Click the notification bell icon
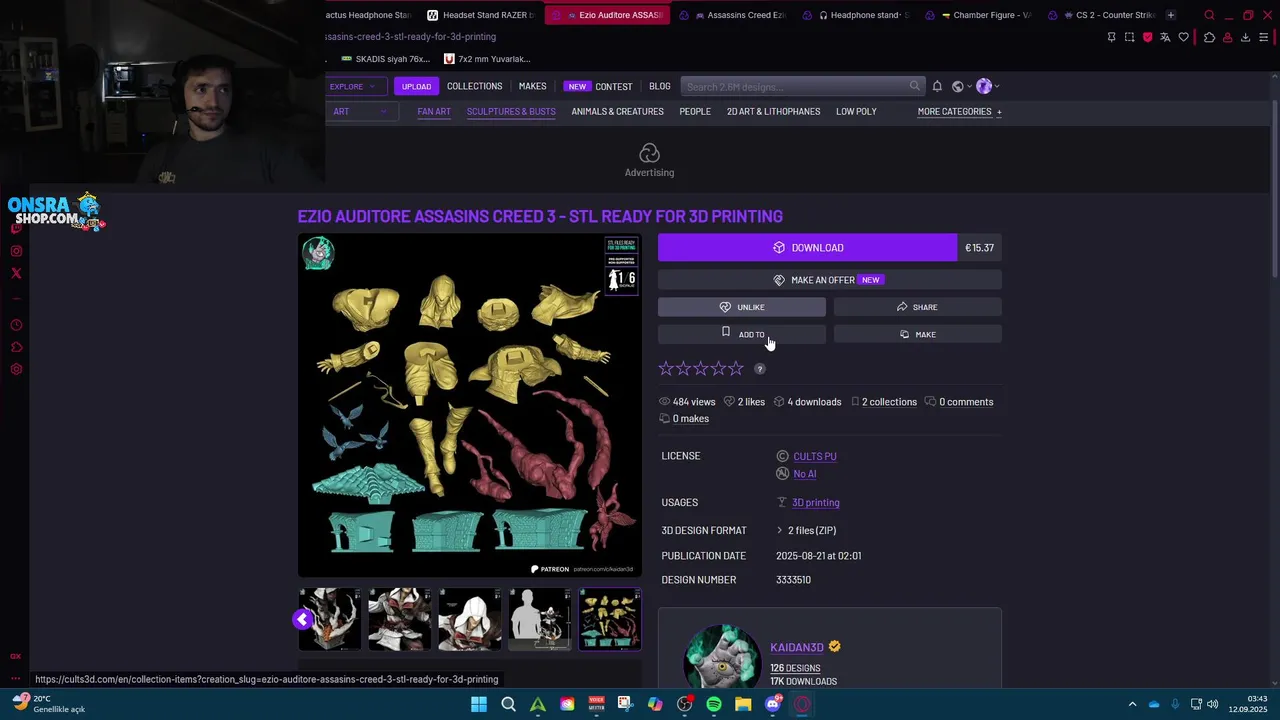The width and height of the screenshot is (1280, 720). coord(937,86)
